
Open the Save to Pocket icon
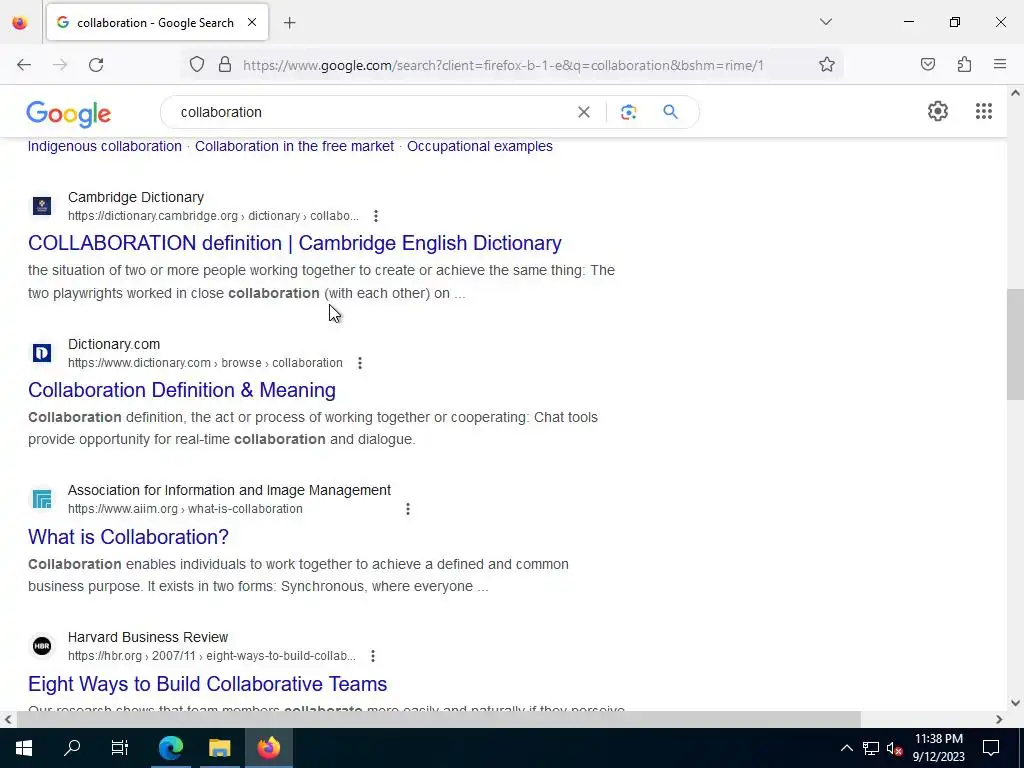(x=927, y=65)
